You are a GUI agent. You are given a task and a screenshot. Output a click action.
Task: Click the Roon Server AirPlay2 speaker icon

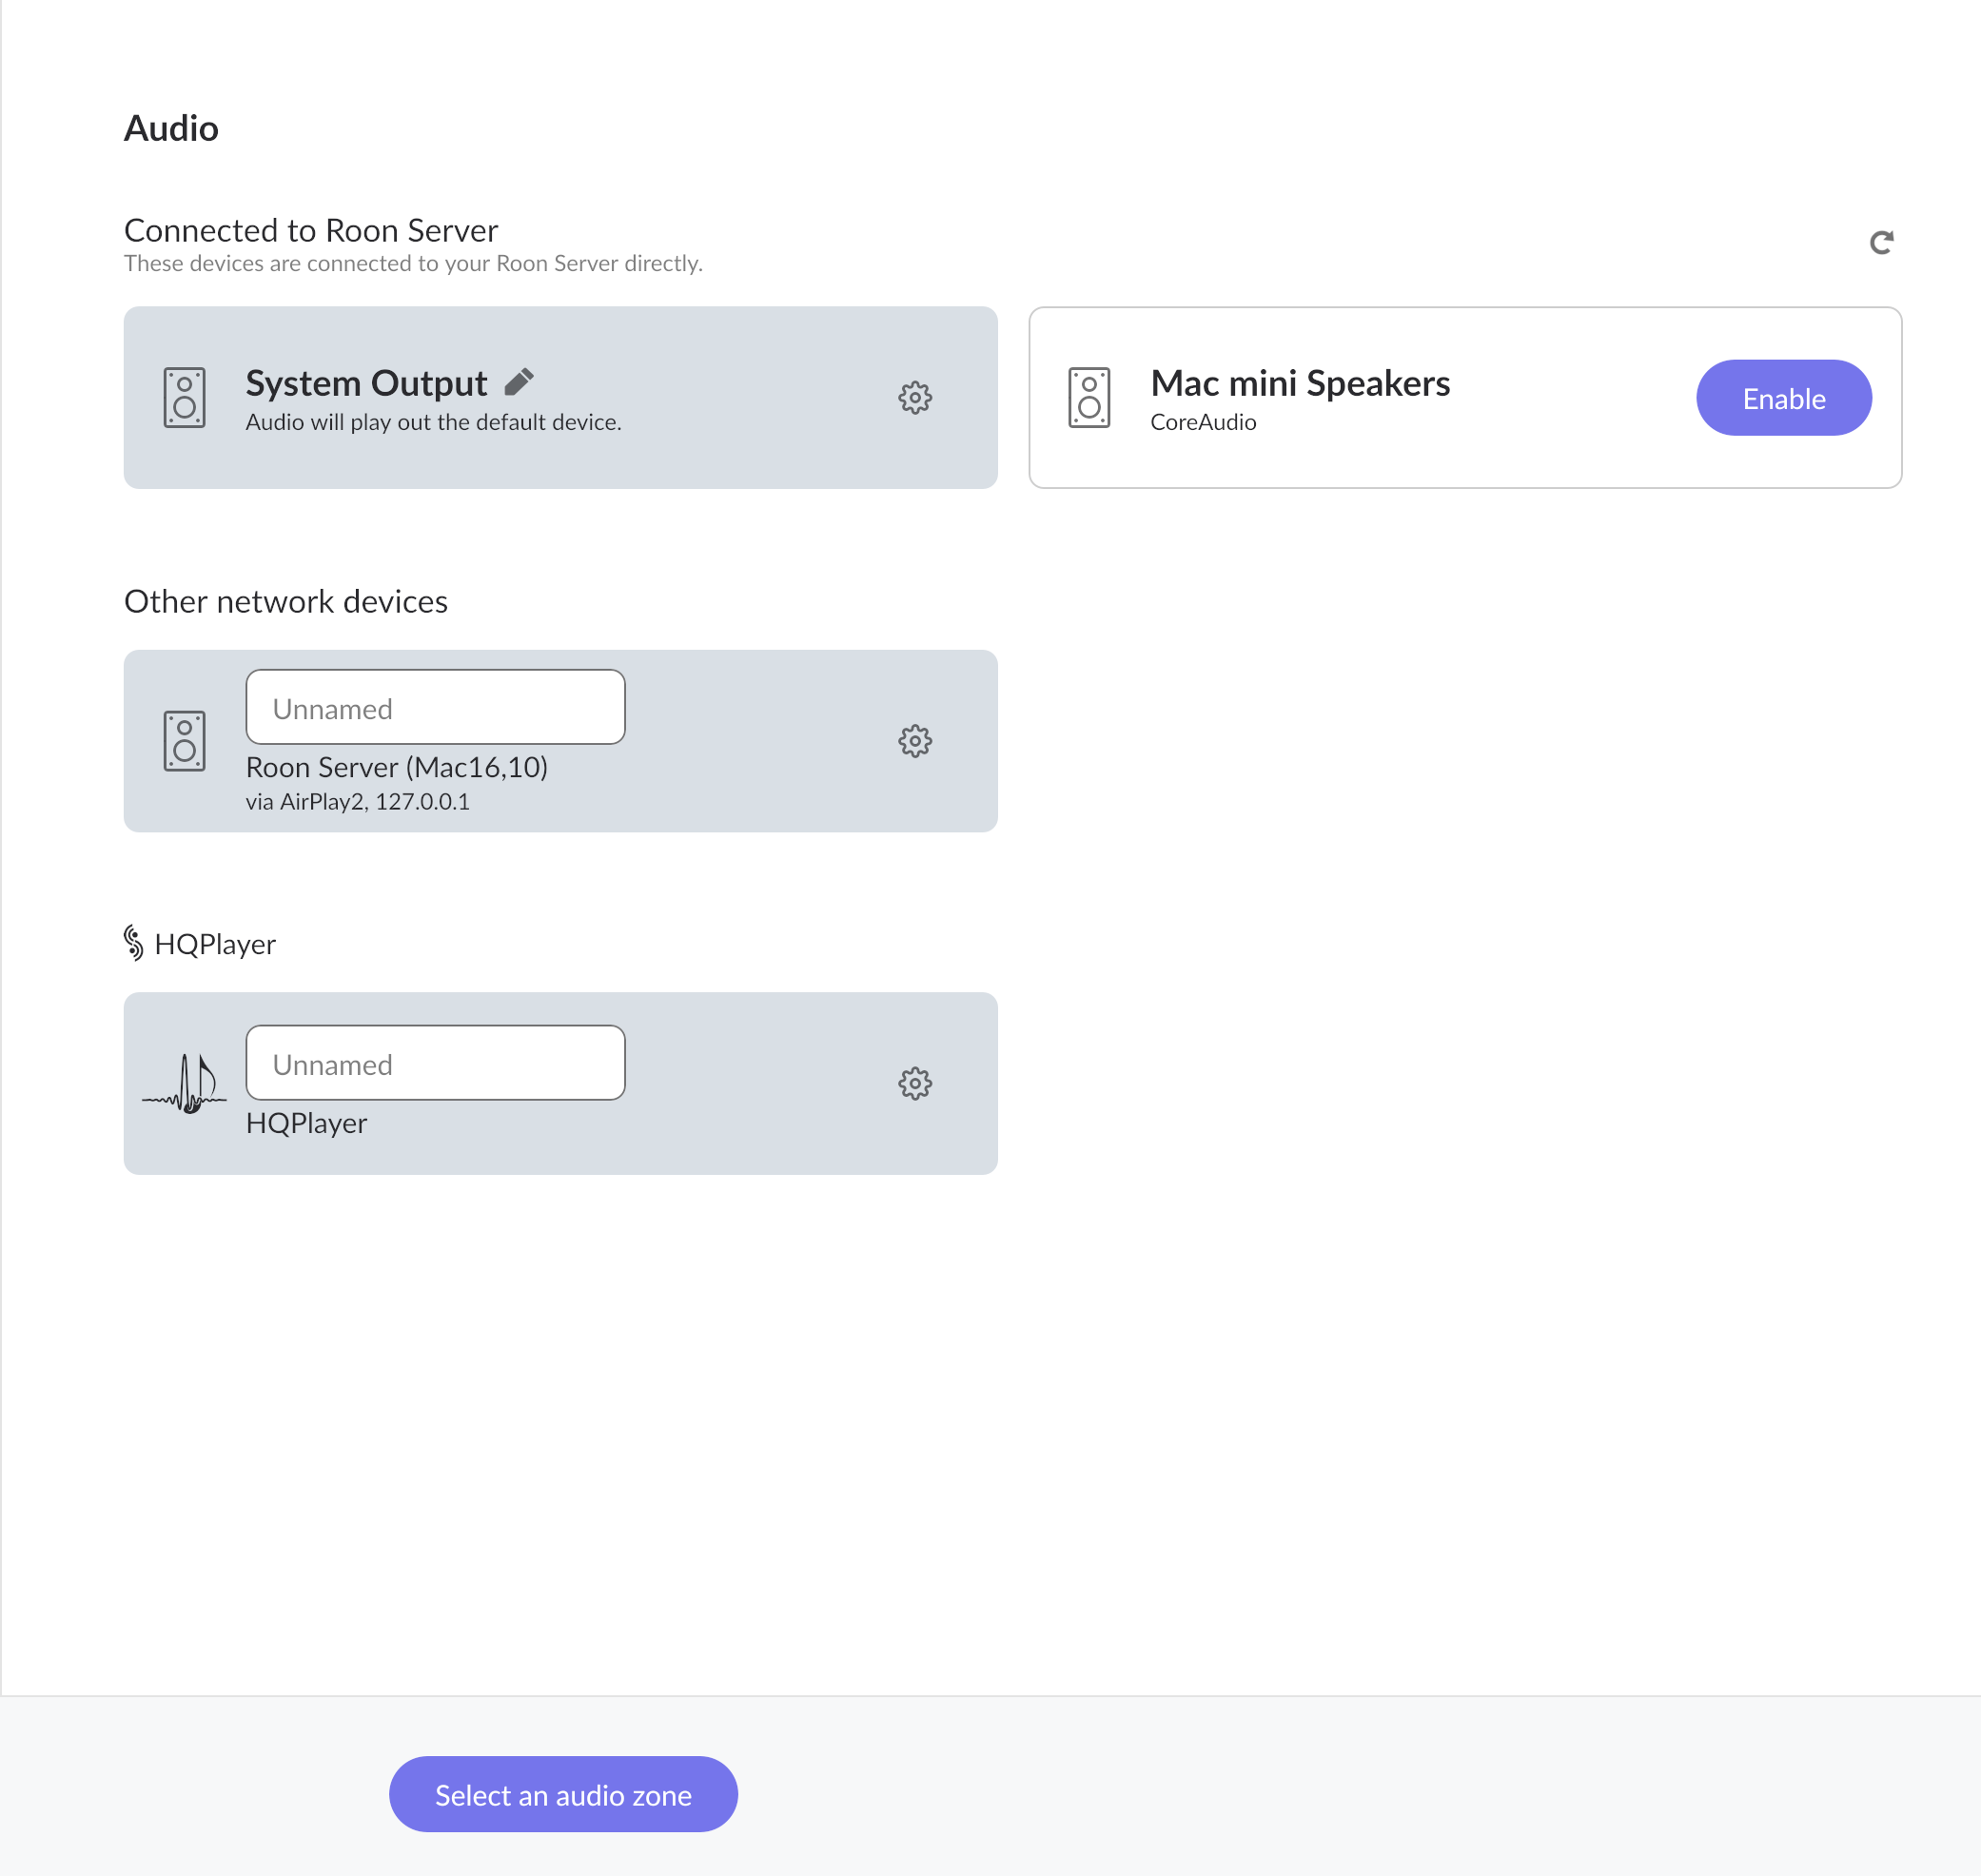click(184, 741)
